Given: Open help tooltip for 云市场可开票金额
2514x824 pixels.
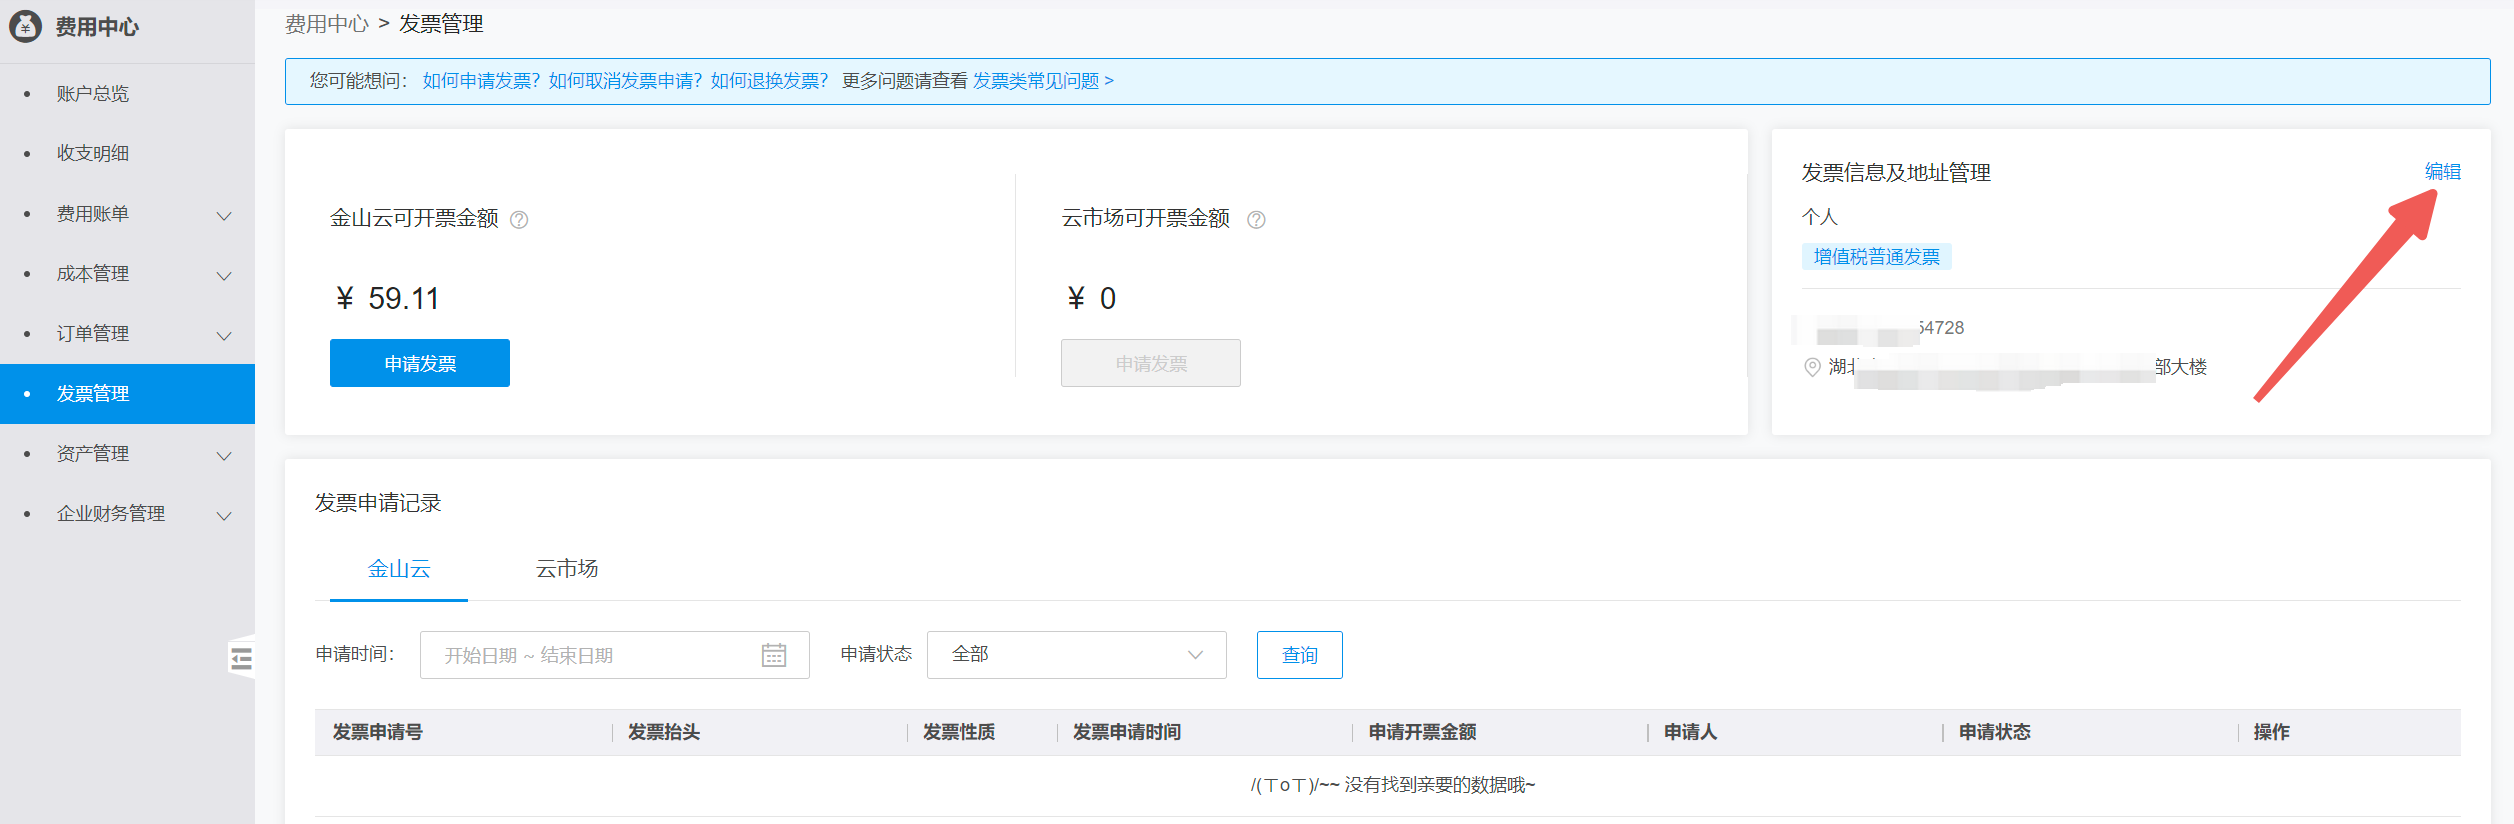Looking at the screenshot, I should (1256, 220).
